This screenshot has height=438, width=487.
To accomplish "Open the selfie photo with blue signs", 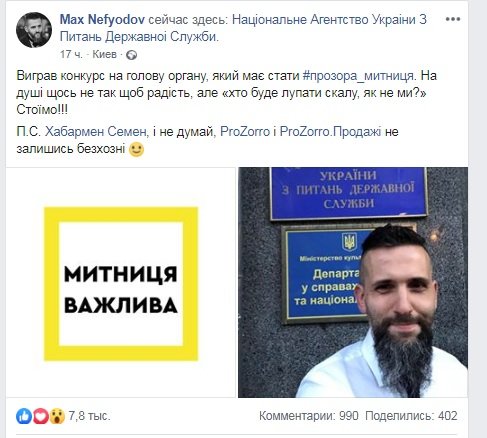I will click(x=353, y=283).
